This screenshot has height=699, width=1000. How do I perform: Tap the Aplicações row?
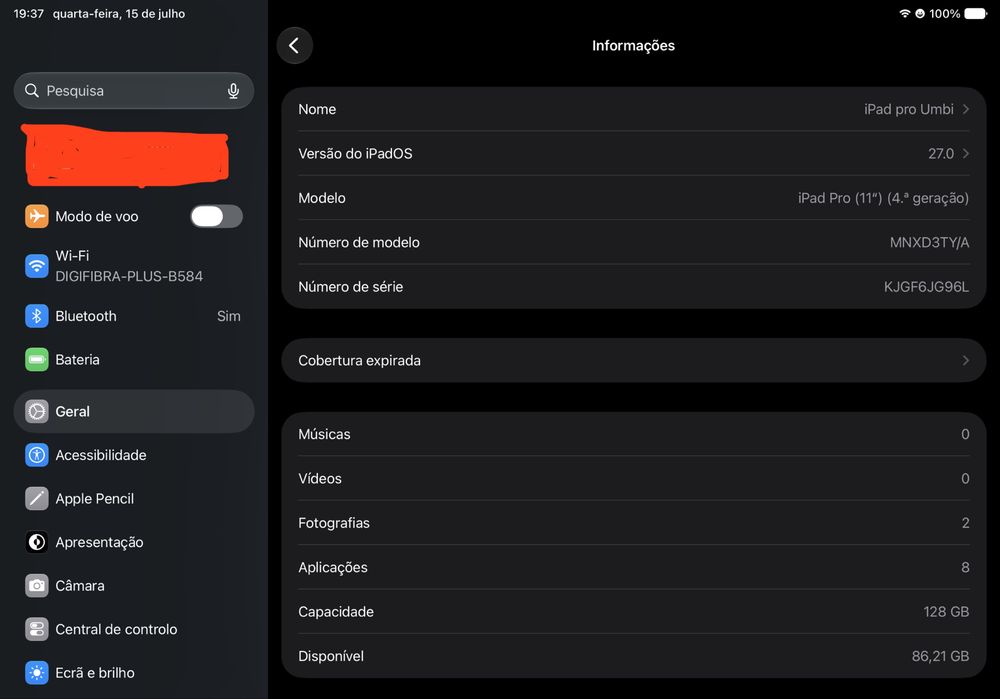coord(634,567)
